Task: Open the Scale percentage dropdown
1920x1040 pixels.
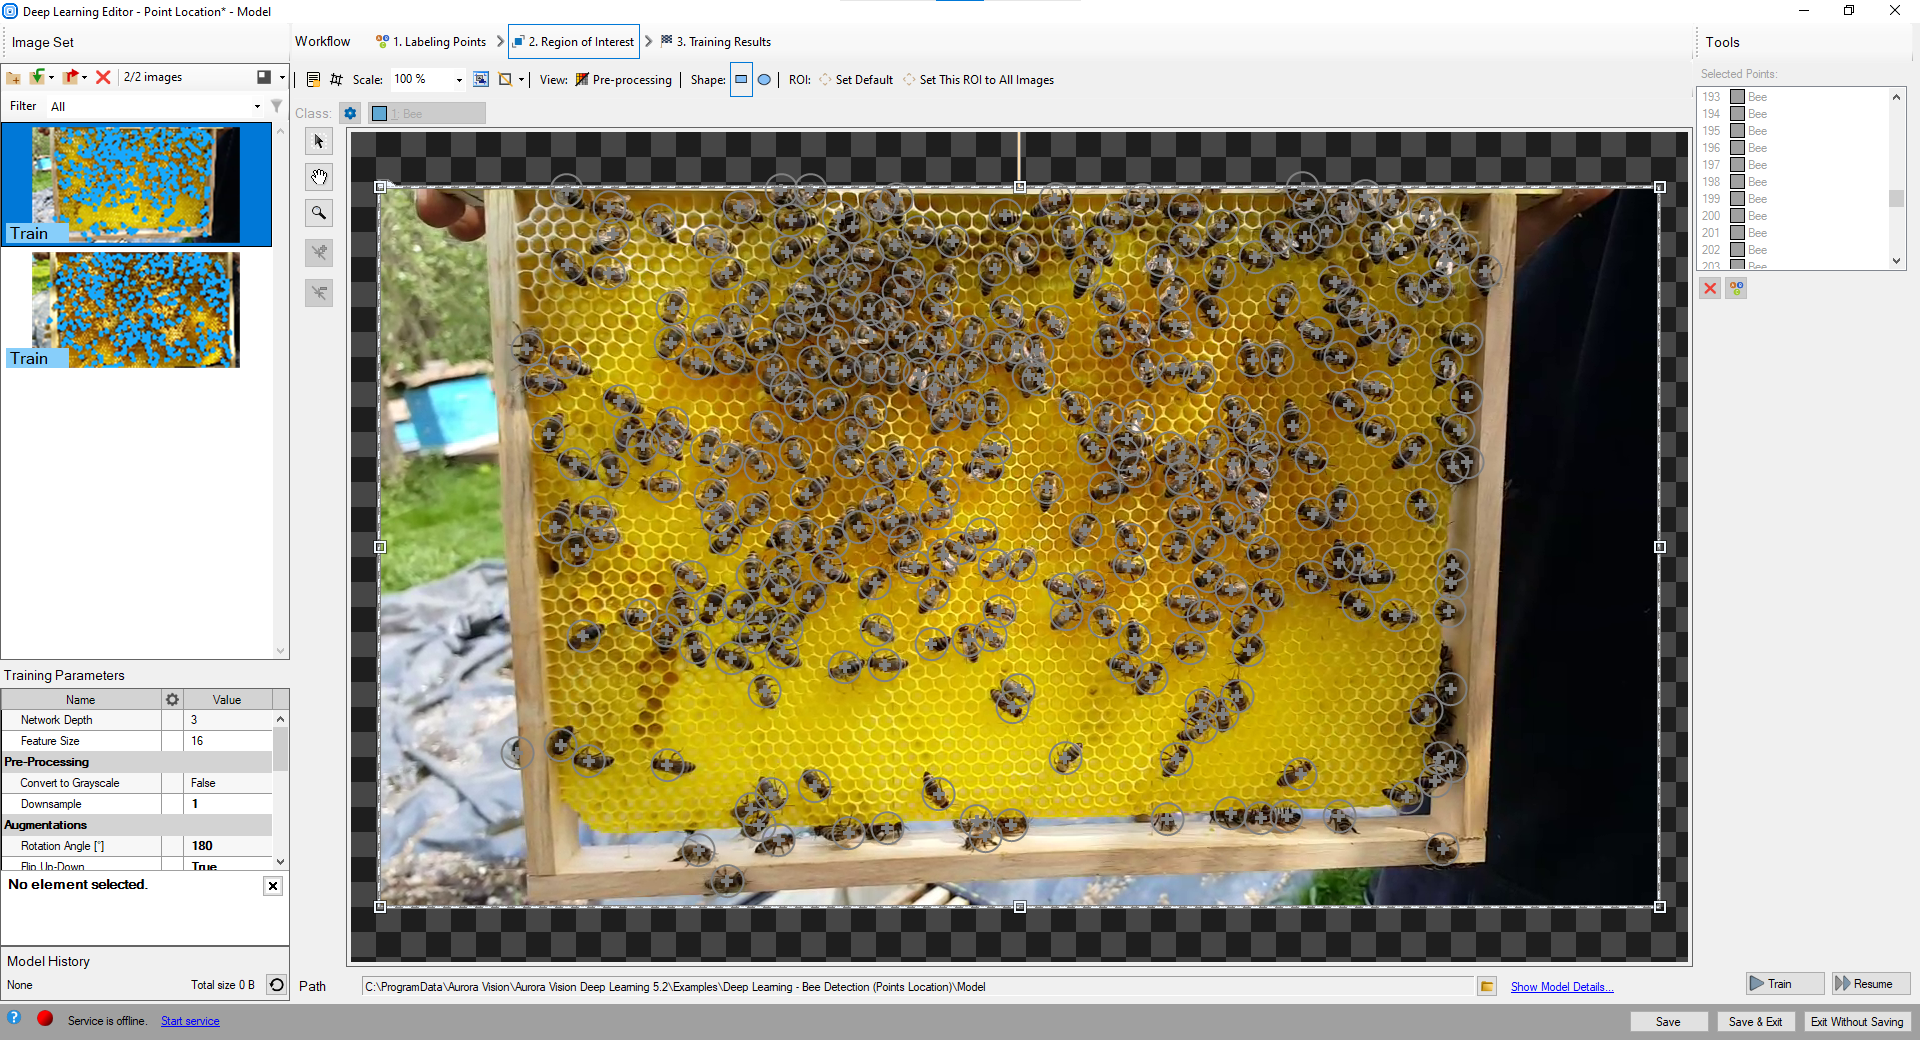Action: point(459,80)
